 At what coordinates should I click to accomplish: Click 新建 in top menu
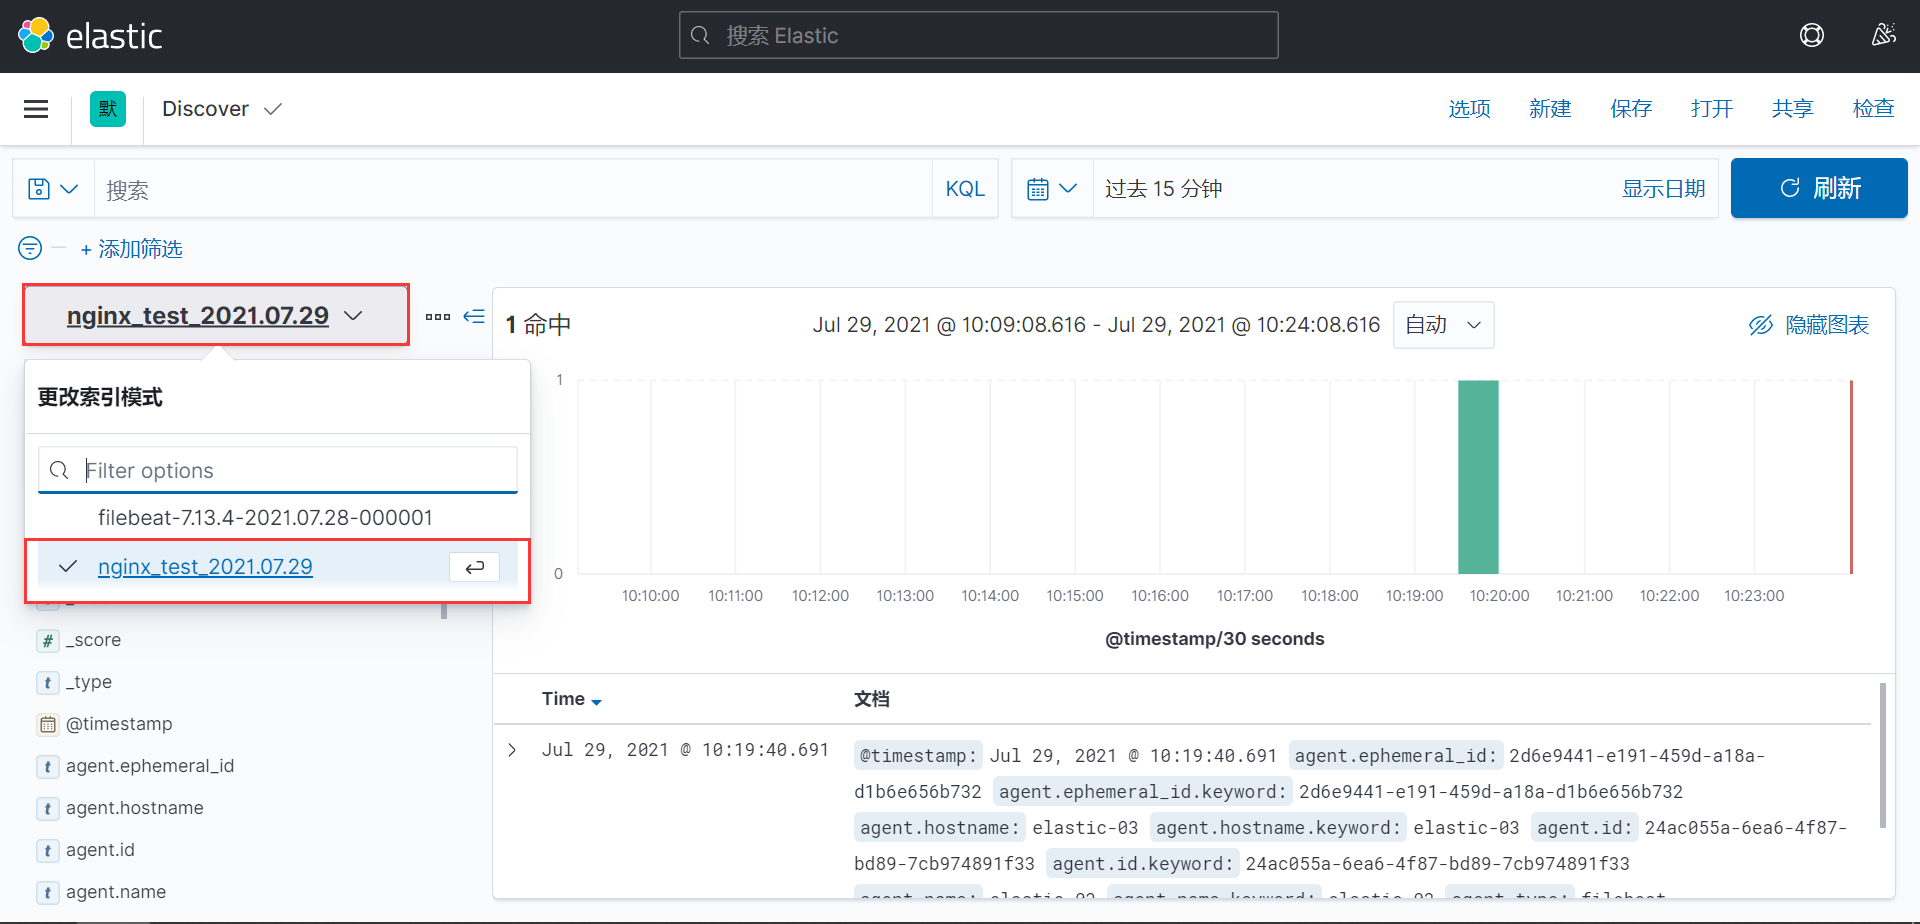pyautogui.click(x=1550, y=109)
